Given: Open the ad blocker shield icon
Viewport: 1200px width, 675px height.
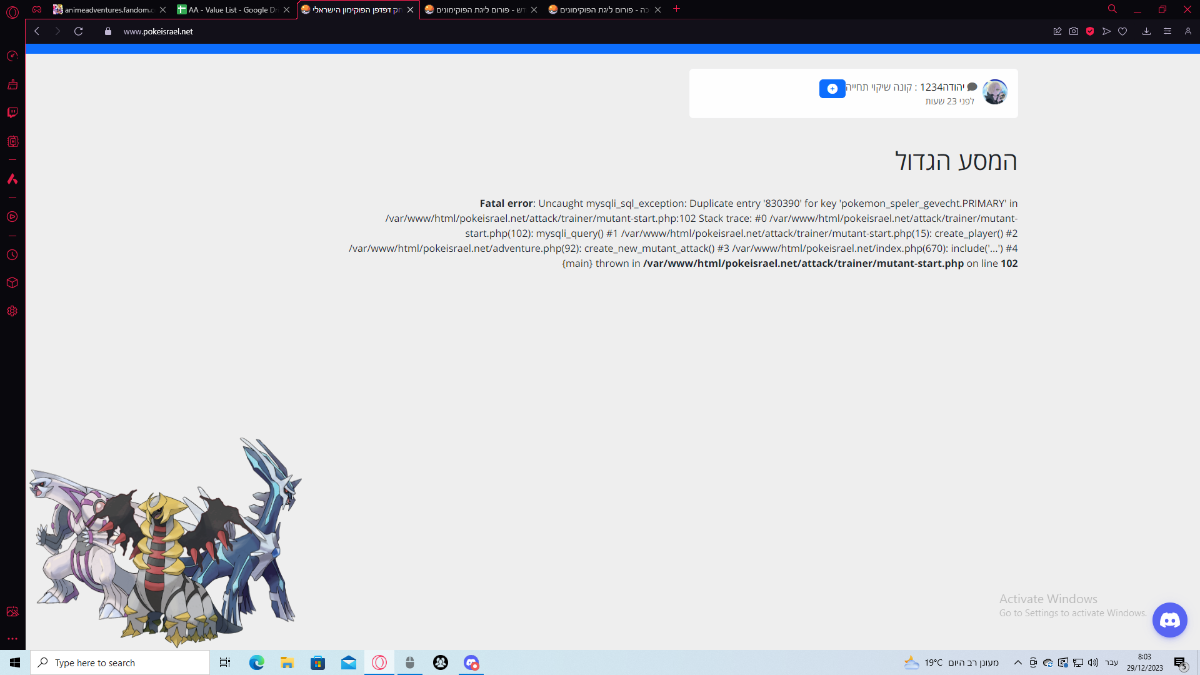Looking at the screenshot, I should (1090, 31).
